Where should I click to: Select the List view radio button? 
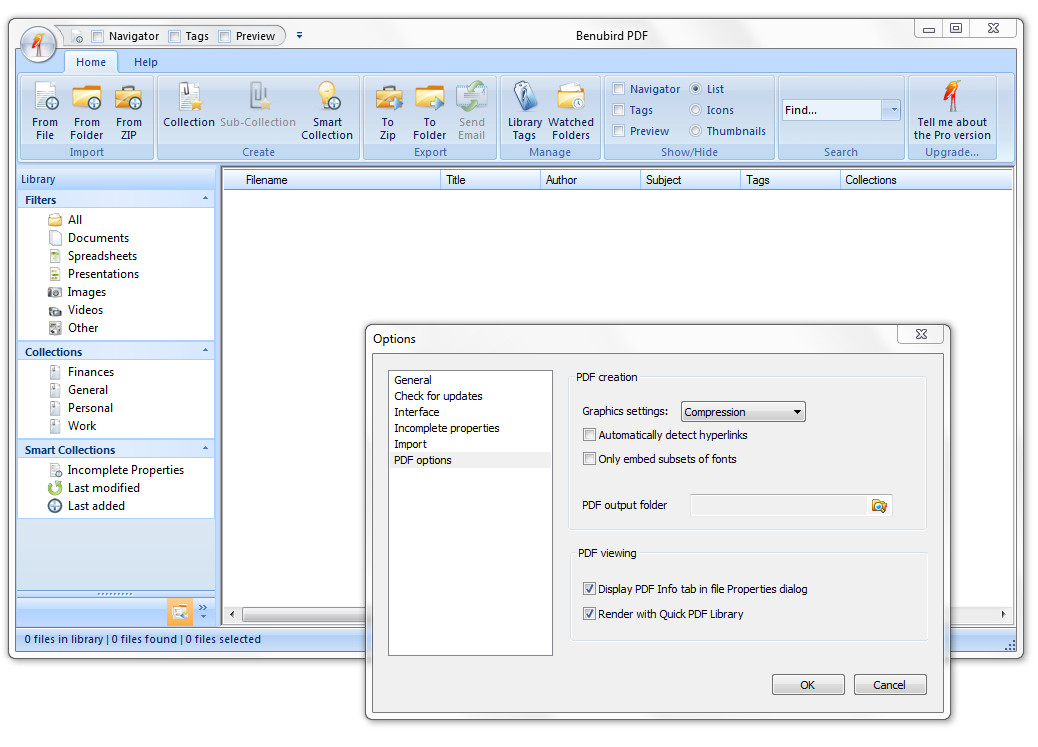(695, 89)
